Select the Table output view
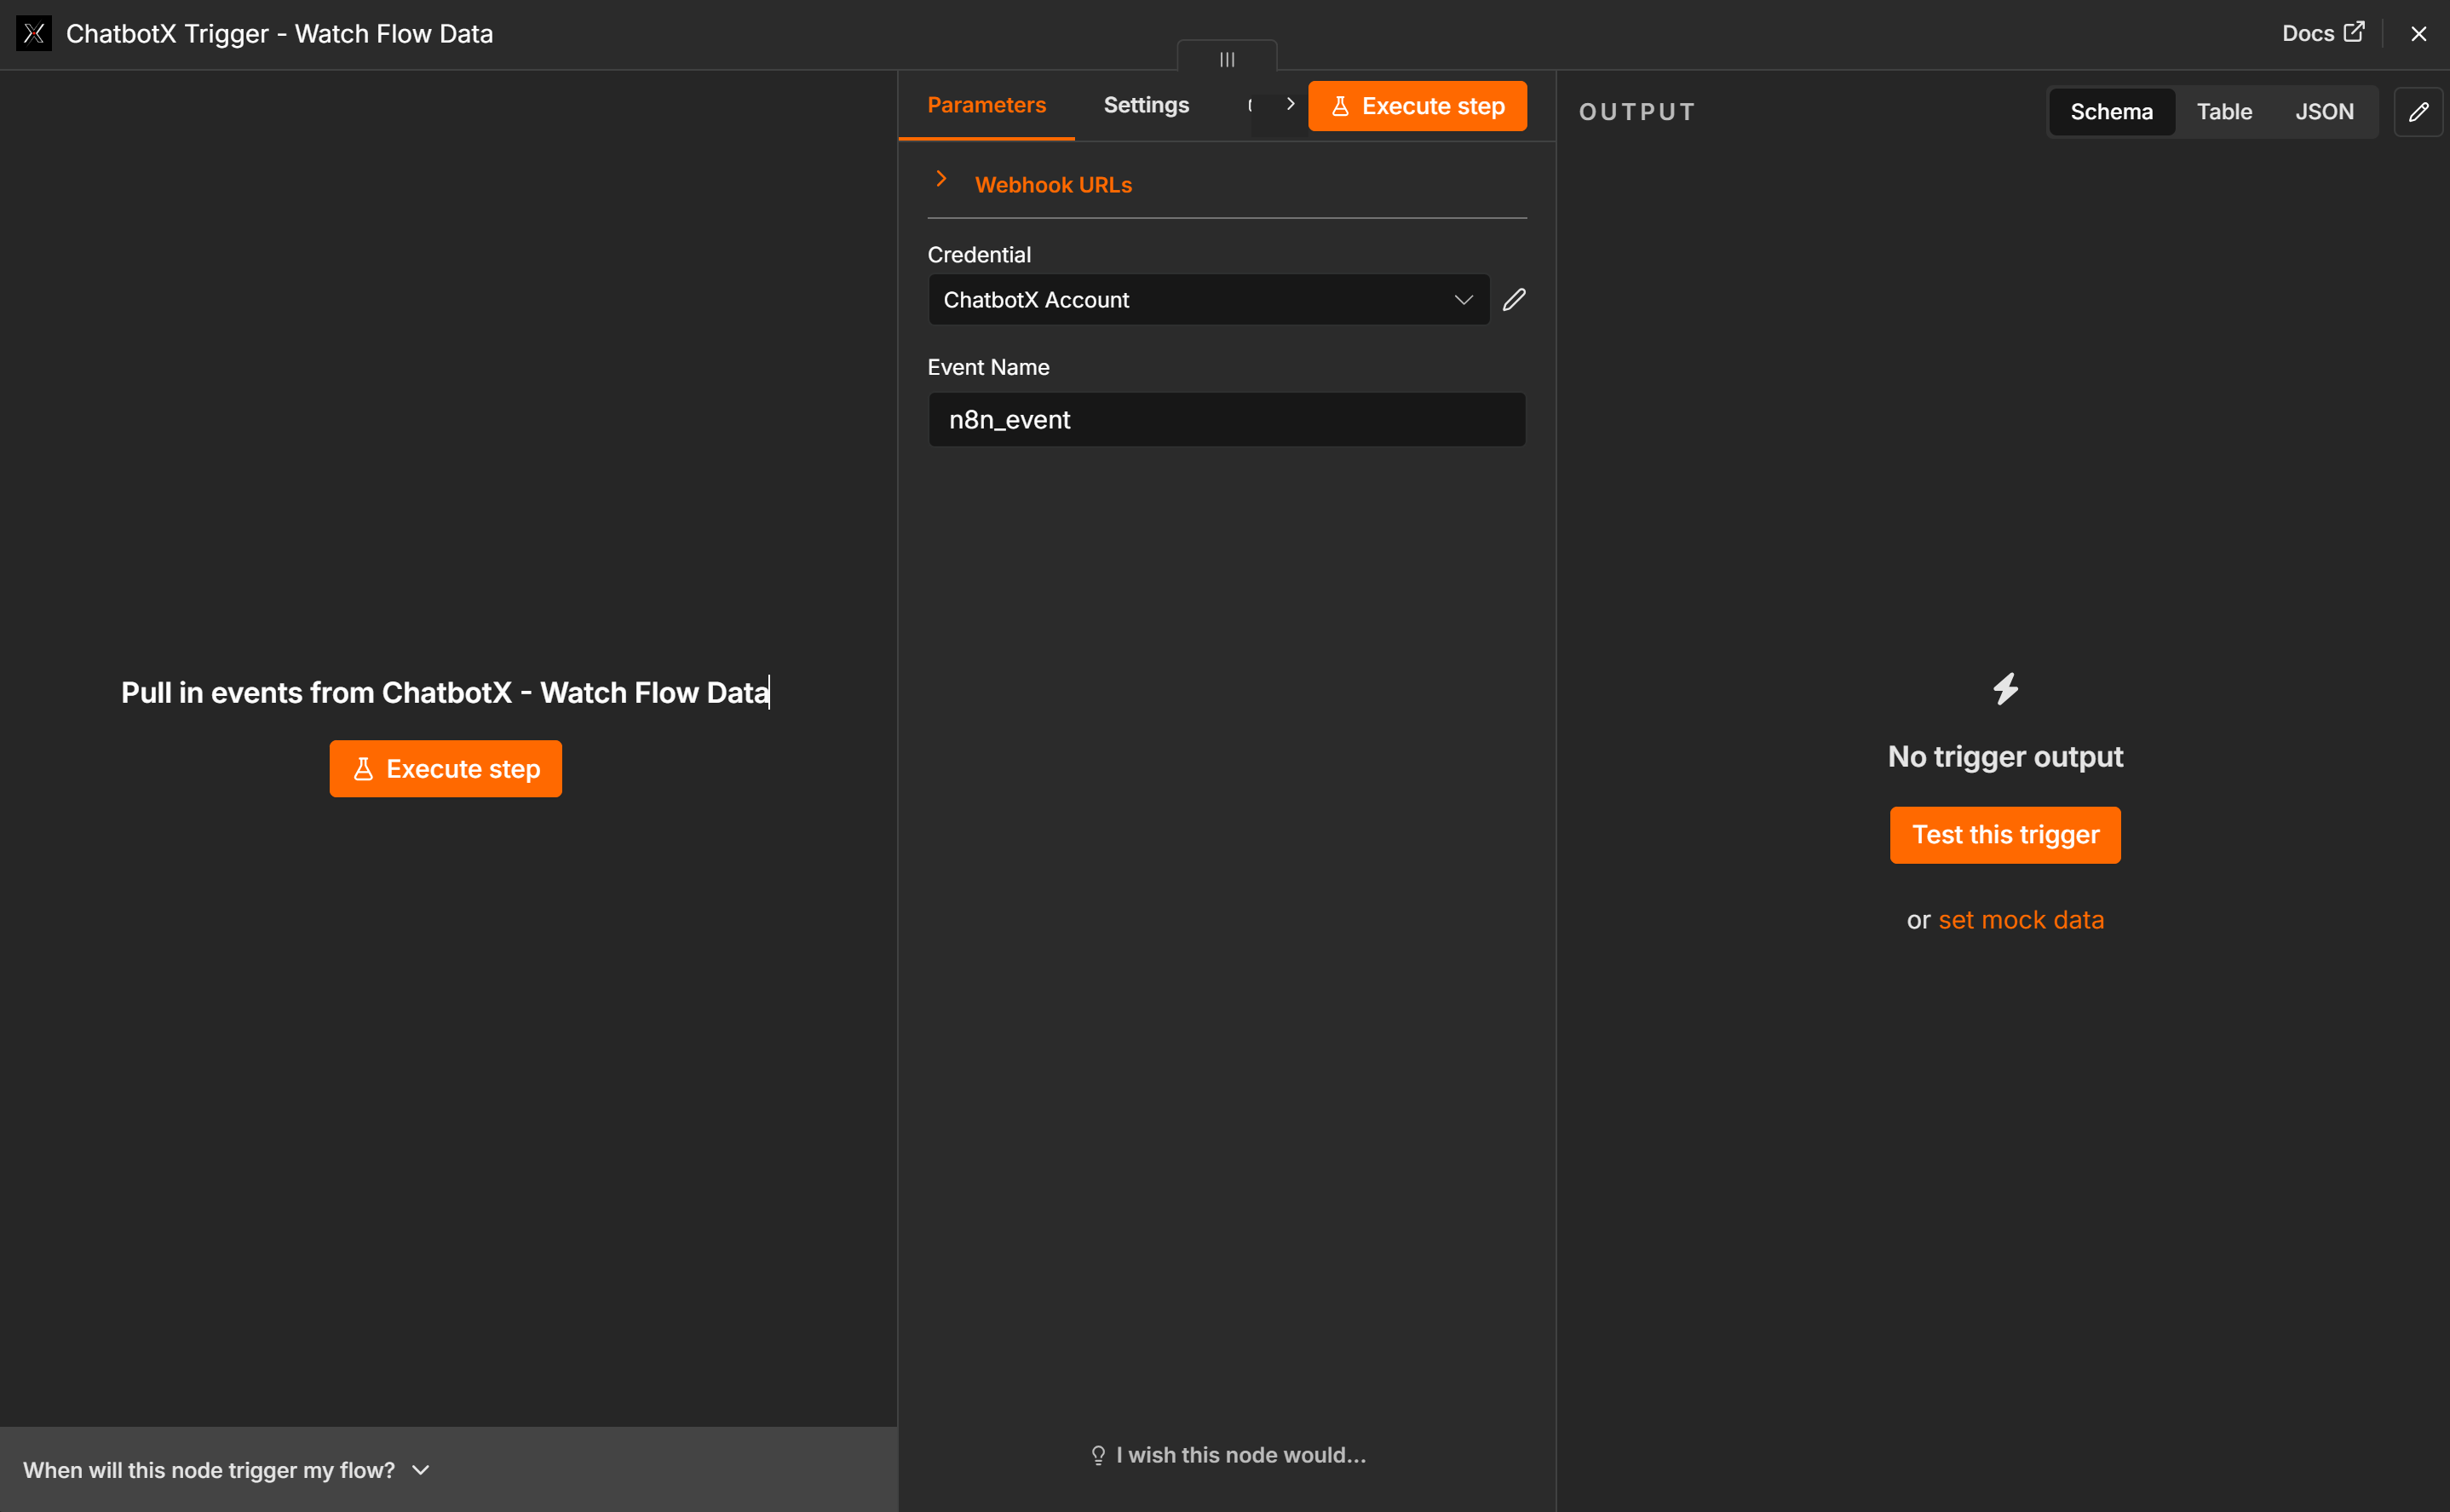The width and height of the screenshot is (2450, 1512). (2223, 112)
